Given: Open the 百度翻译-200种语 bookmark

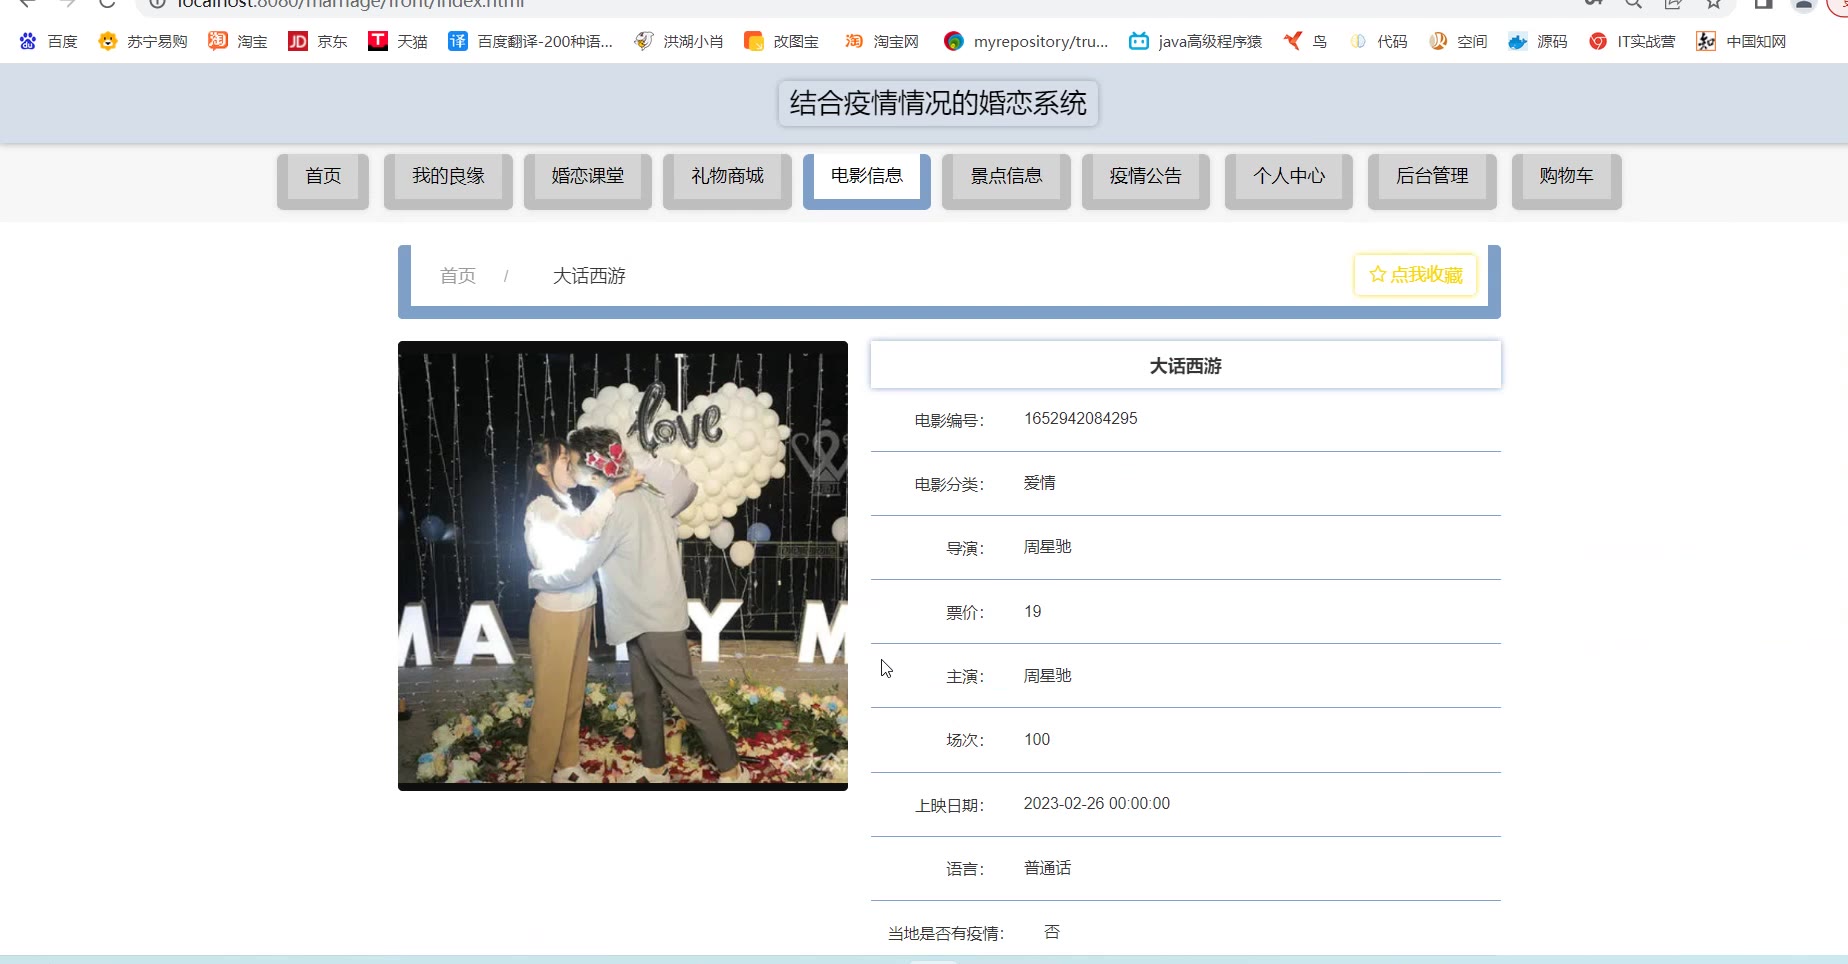Looking at the screenshot, I should click(530, 41).
